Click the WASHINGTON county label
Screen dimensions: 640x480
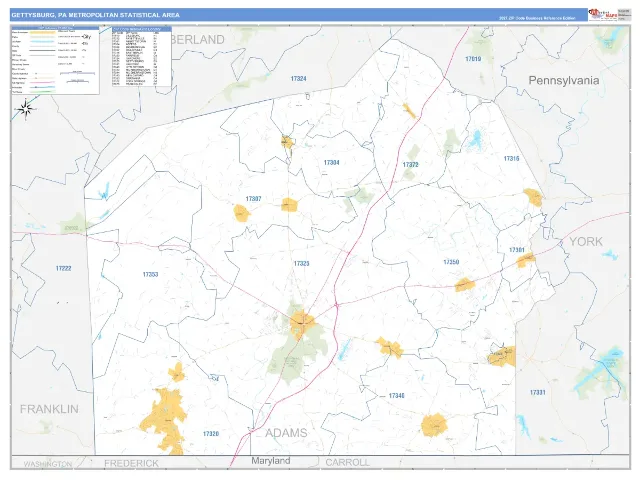(48, 464)
